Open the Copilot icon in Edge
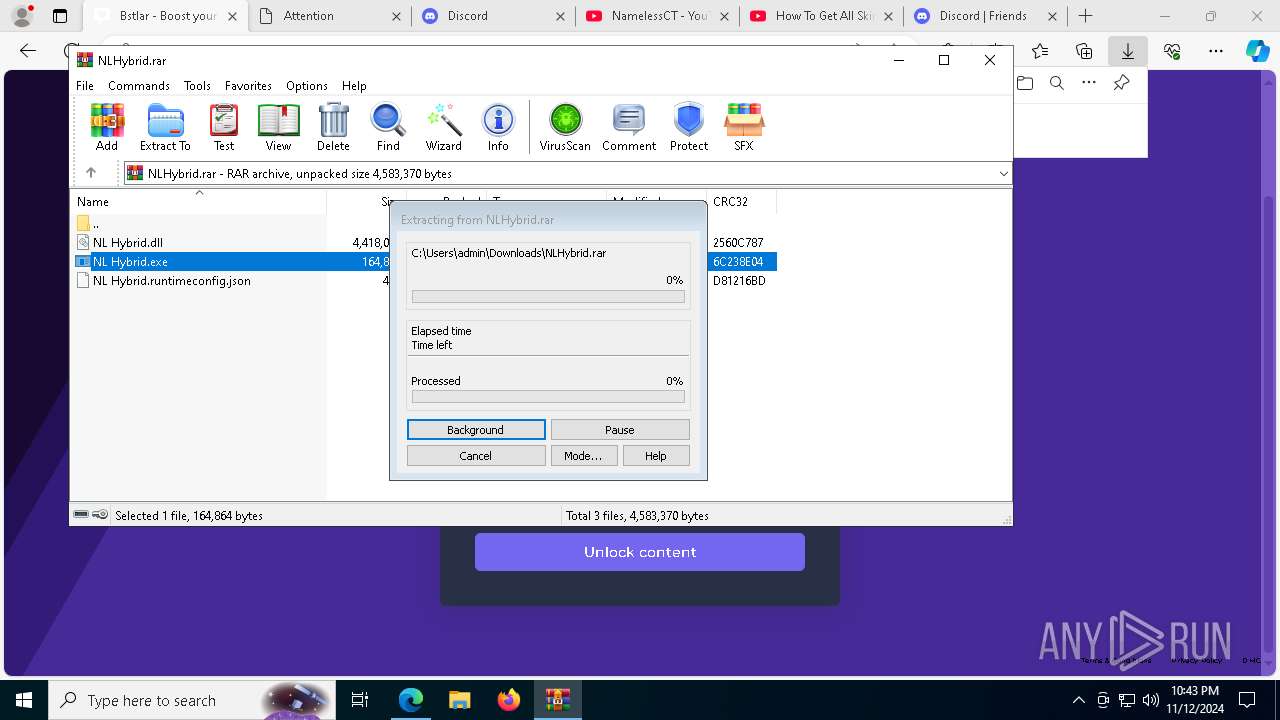Viewport: 1280px width, 720px height. pos(1257,51)
